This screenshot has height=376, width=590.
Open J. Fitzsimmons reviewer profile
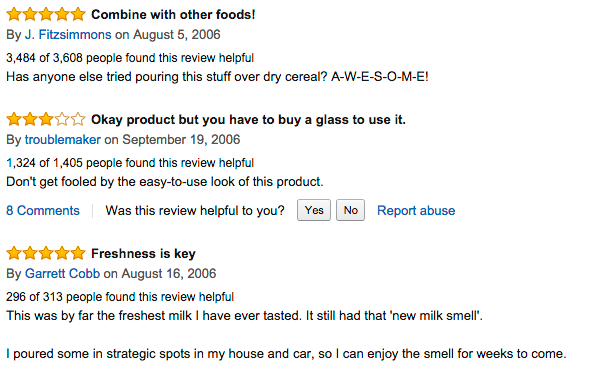pos(68,35)
